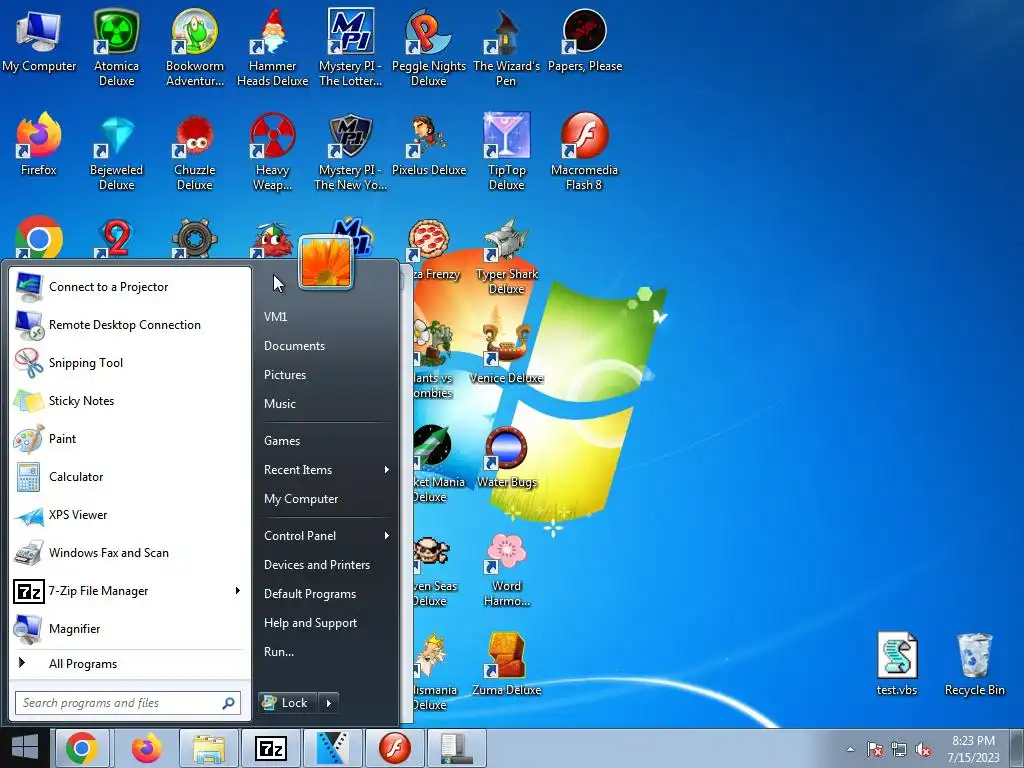The width and height of the screenshot is (1024, 768).
Task: Open Magnifier from Start menu
Action: pos(130,628)
